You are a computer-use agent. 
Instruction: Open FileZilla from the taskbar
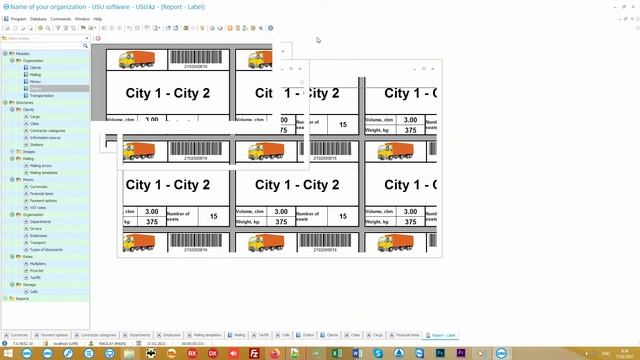(254, 353)
